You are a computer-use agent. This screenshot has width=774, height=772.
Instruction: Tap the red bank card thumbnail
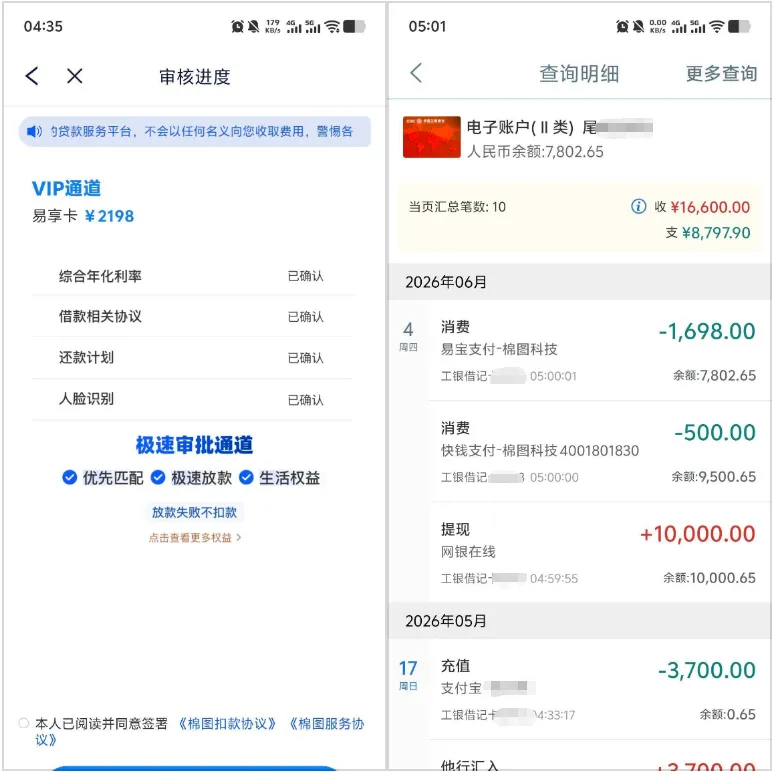coord(431,137)
